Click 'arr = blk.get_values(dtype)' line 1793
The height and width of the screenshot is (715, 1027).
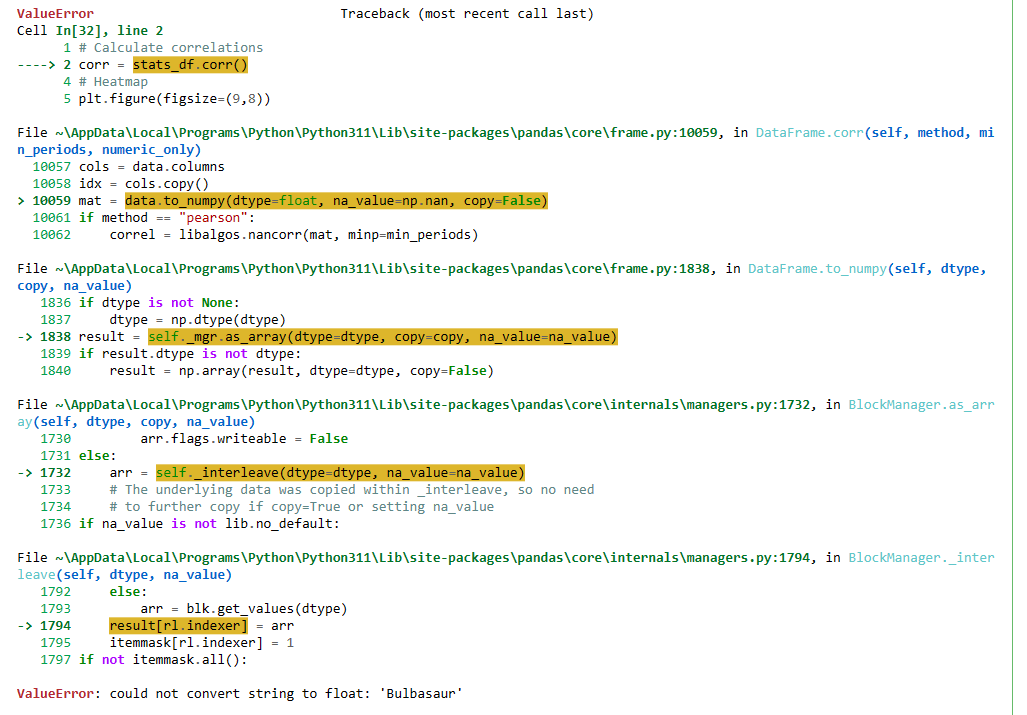pyautogui.click(x=244, y=610)
